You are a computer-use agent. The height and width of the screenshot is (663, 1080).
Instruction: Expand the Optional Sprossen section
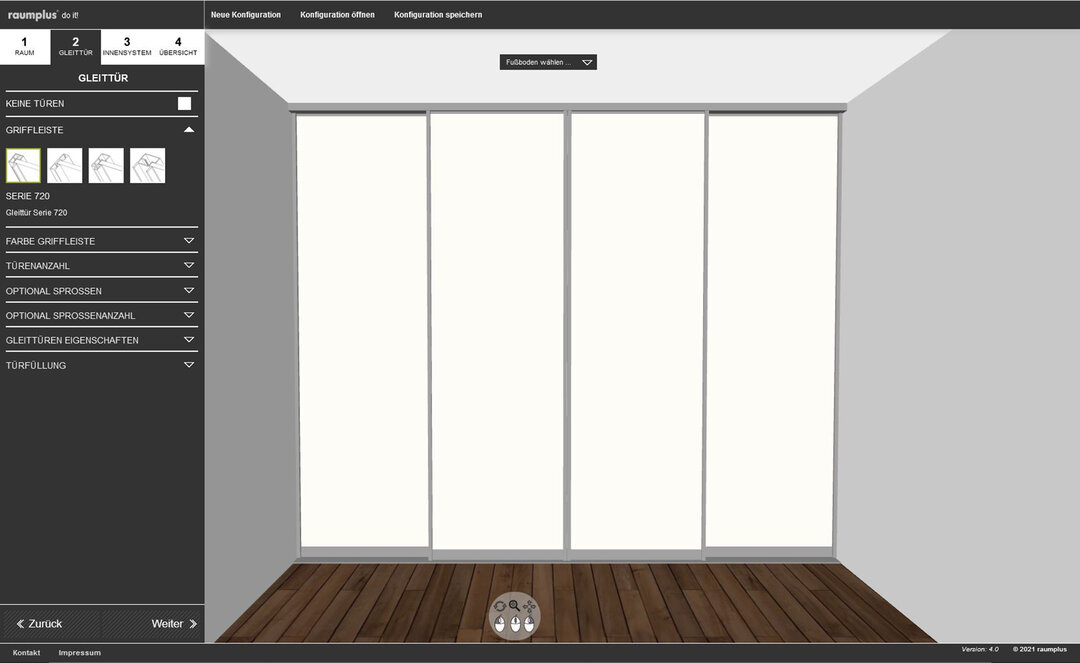(x=102, y=291)
